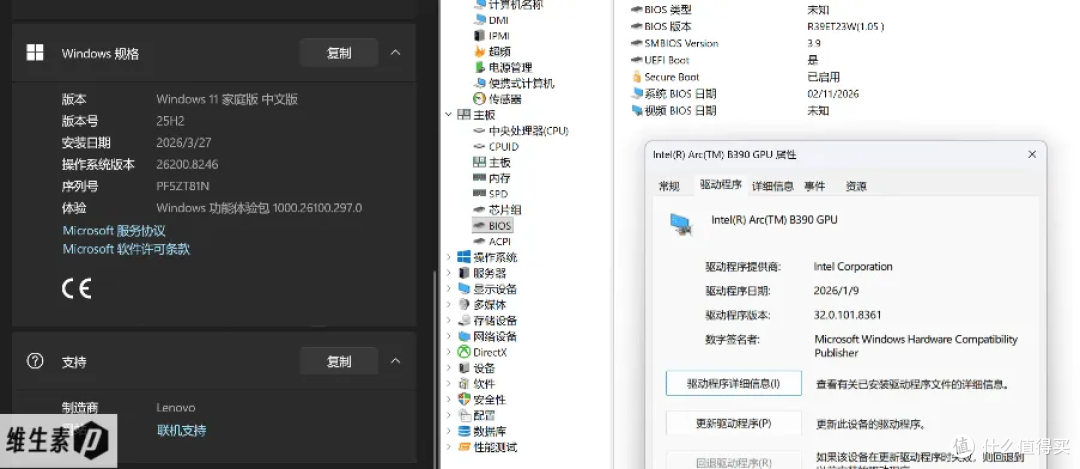Select the 多媒体 icon

(464, 304)
